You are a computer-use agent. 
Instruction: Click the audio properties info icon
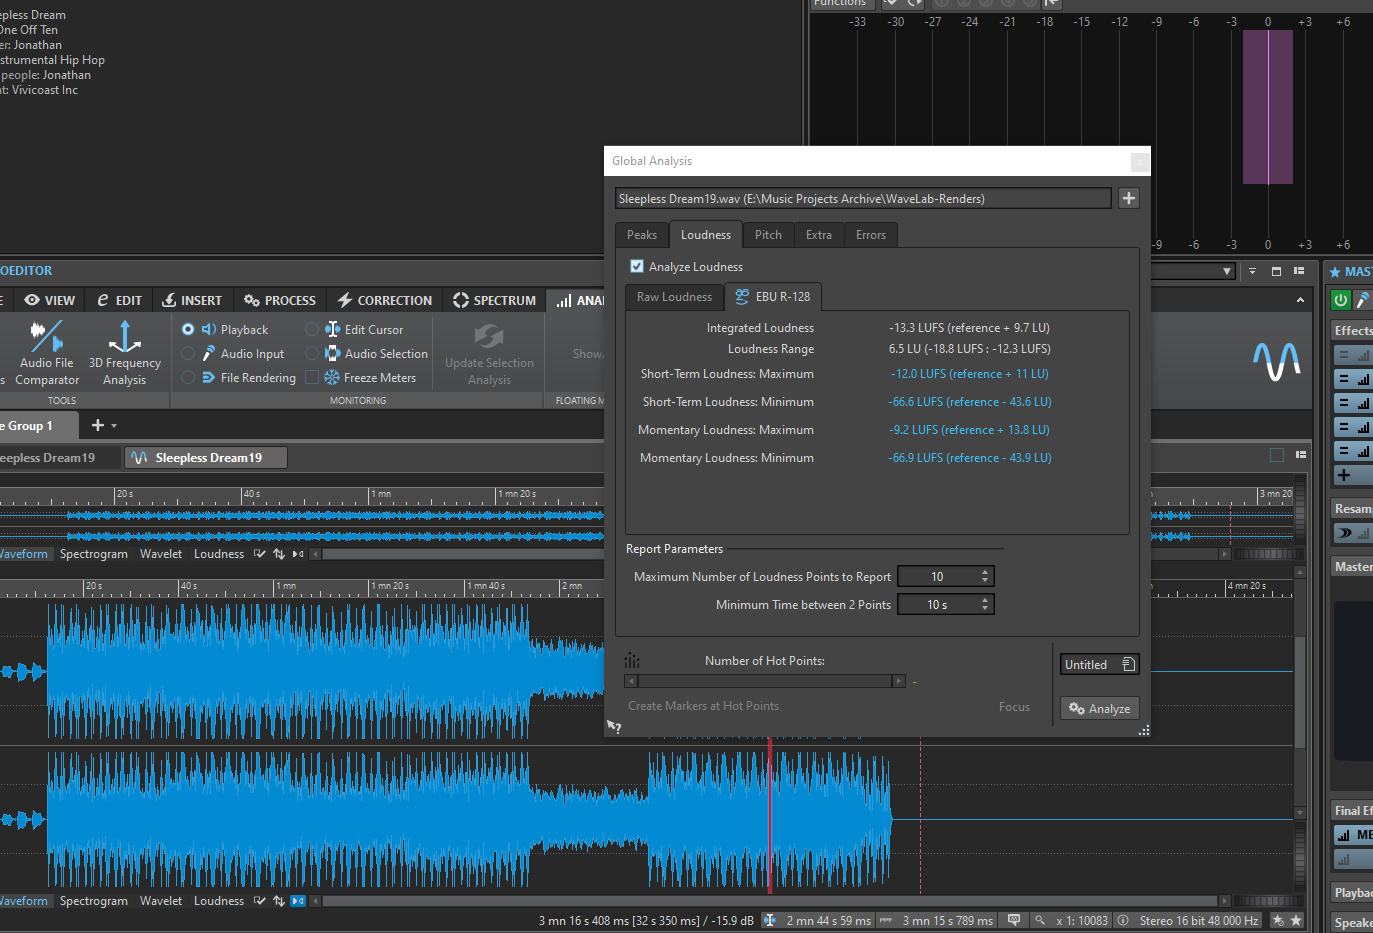(x=1123, y=920)
